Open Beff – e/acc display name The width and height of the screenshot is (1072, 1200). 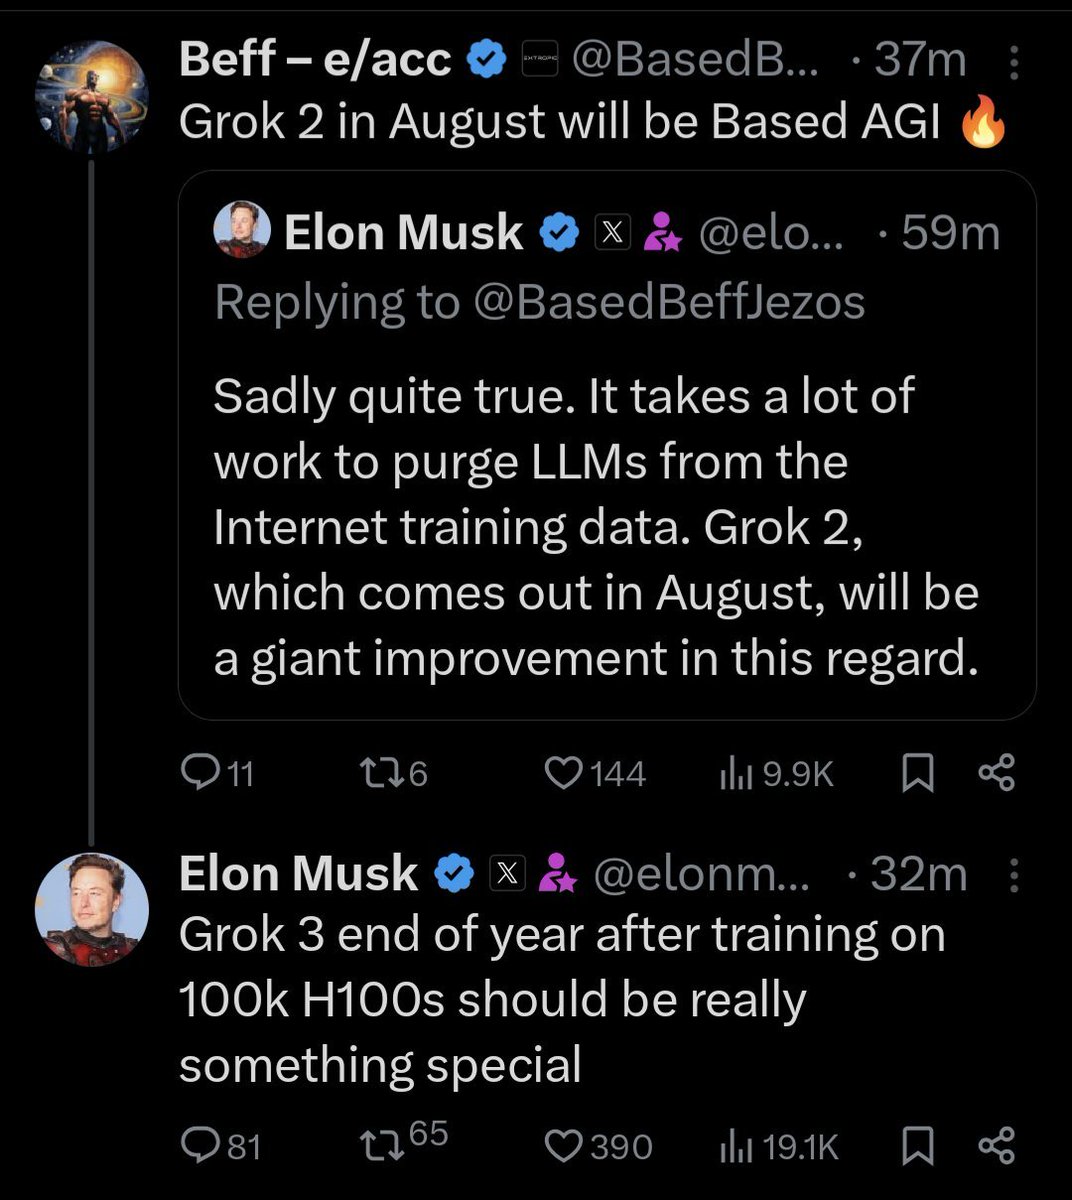pos(314,60)
